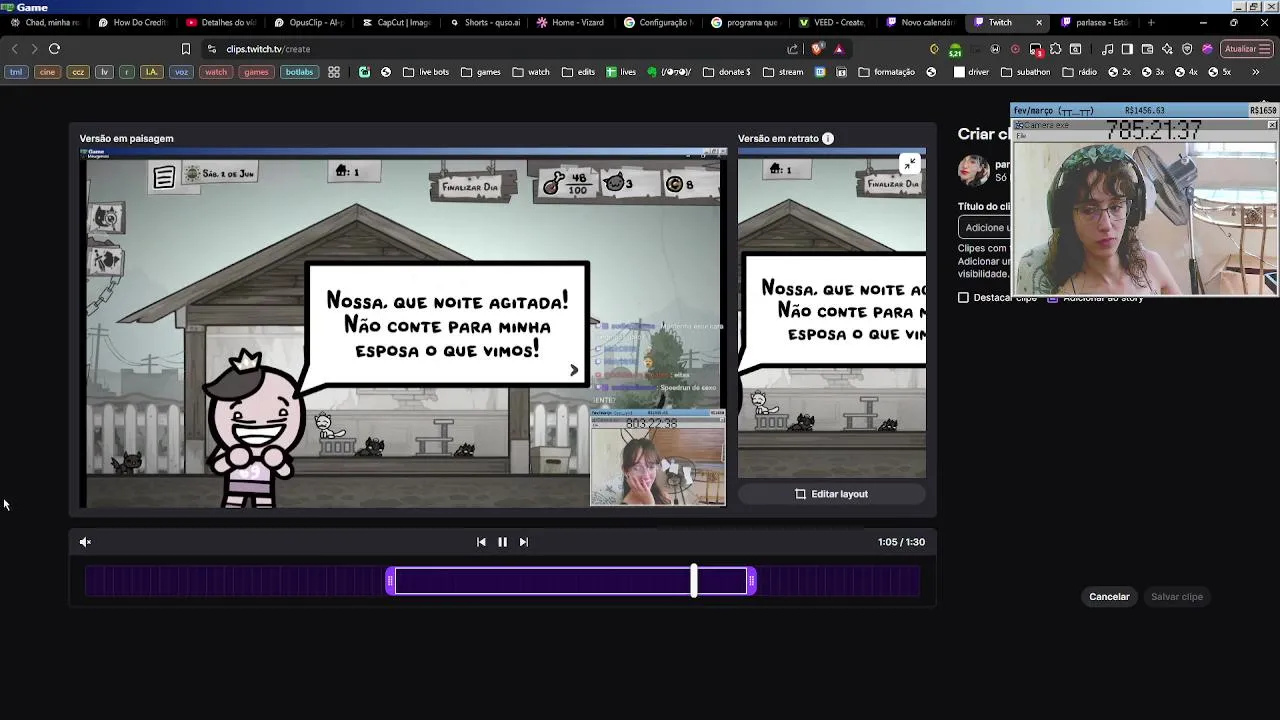Switch to the Detalhes do vídeo YouTube tab

click(221, 22)
